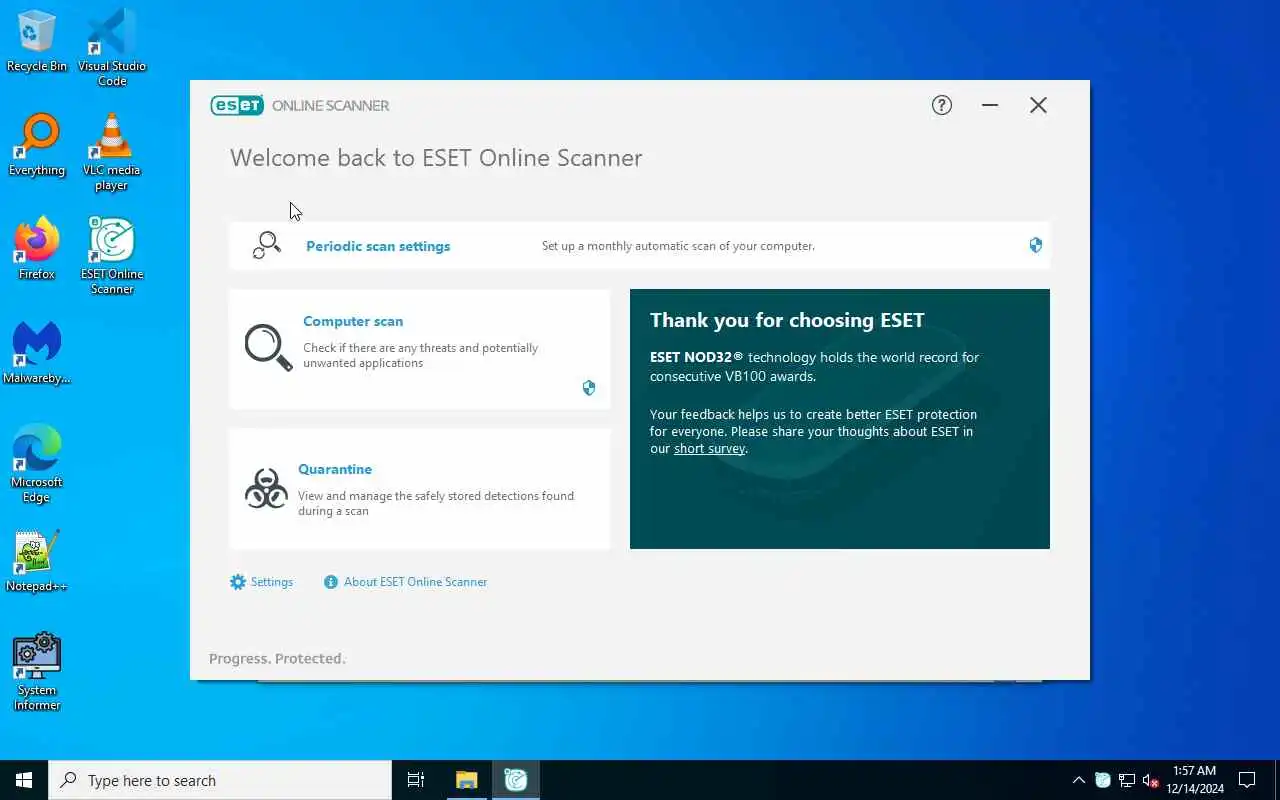Select Notepad++ desktop icon
1280x800 pixels.
37,561
